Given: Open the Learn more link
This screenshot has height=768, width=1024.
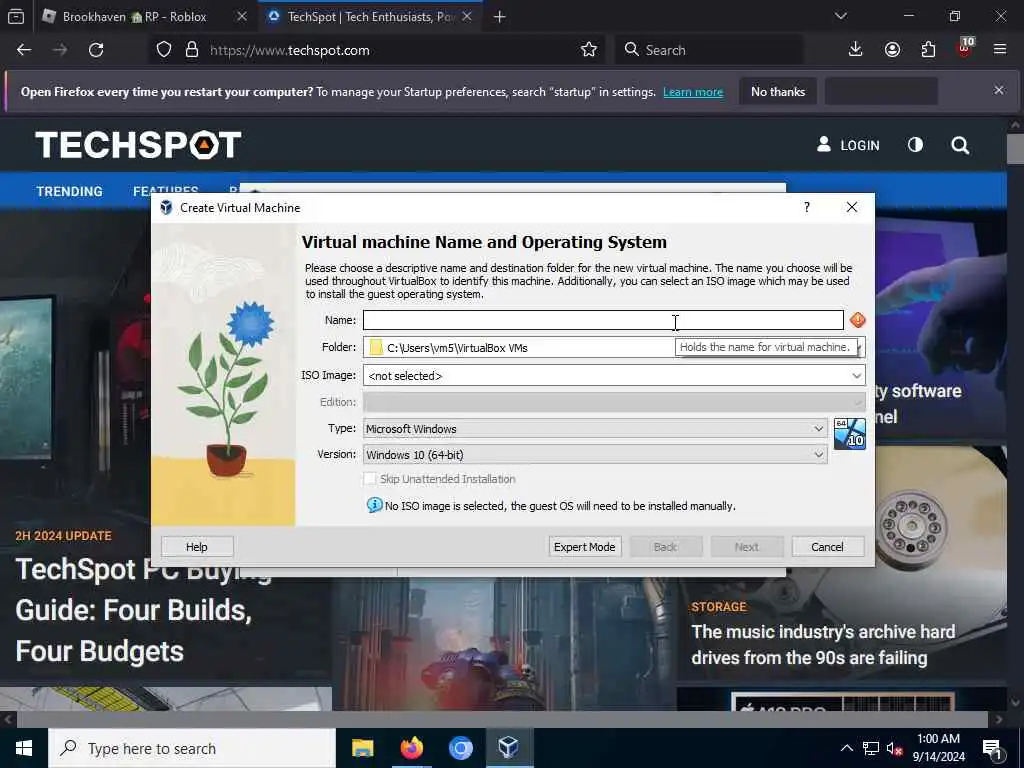Looking at the screenshot, I should click(693, 92).
